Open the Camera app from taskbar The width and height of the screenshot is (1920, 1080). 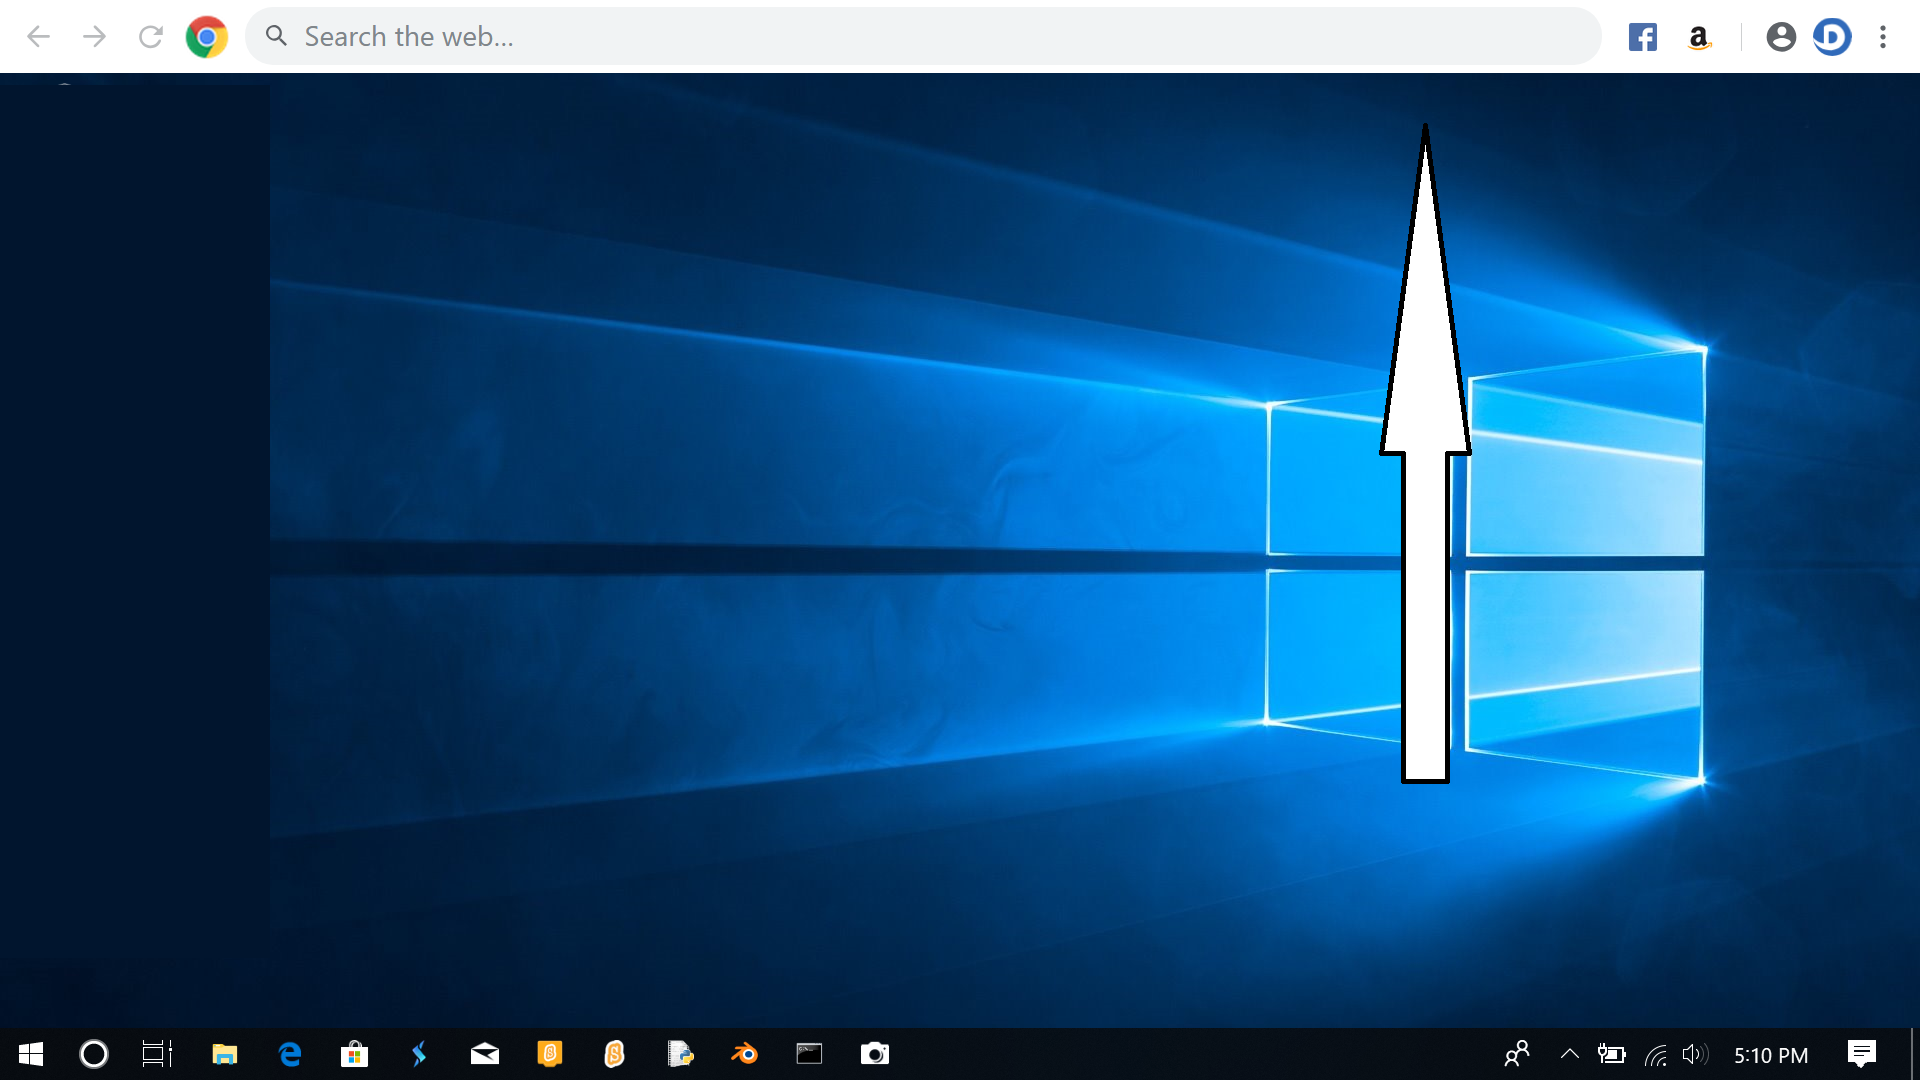(x=875, y=1054)
